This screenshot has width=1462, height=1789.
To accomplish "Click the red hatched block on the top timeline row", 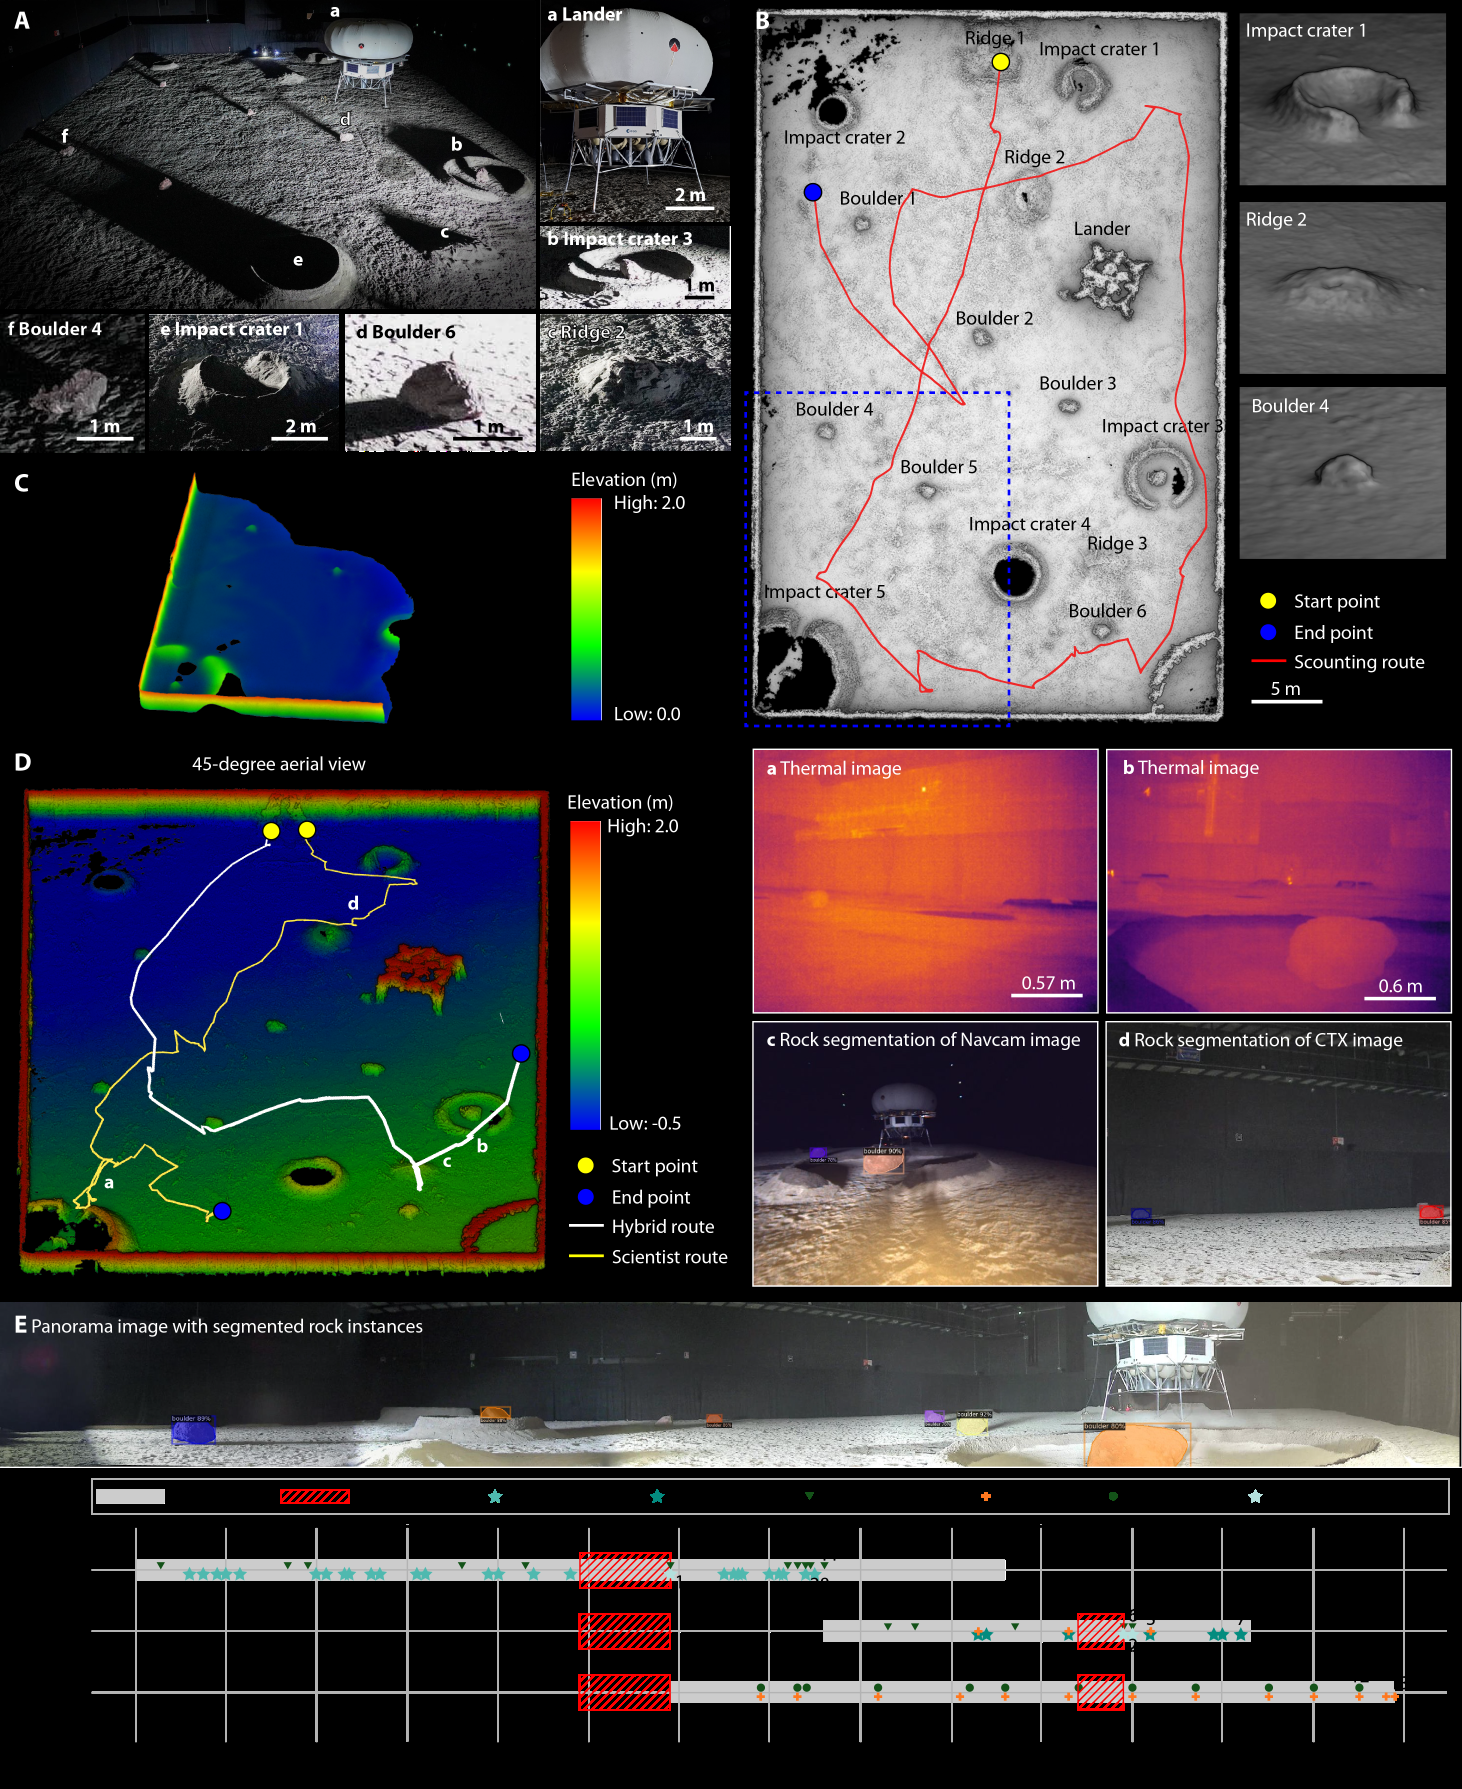I will tap(626, 1570).
